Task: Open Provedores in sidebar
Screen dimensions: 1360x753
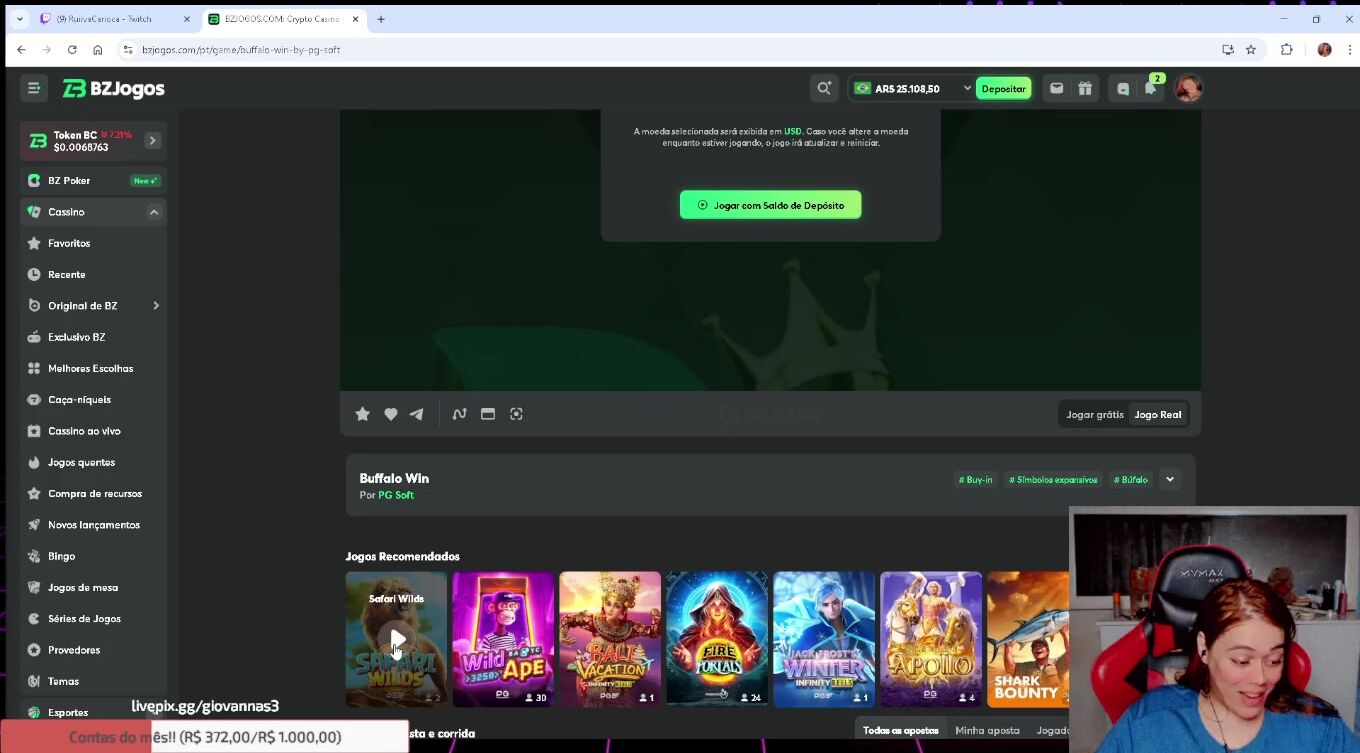Action: click(93, 650)
